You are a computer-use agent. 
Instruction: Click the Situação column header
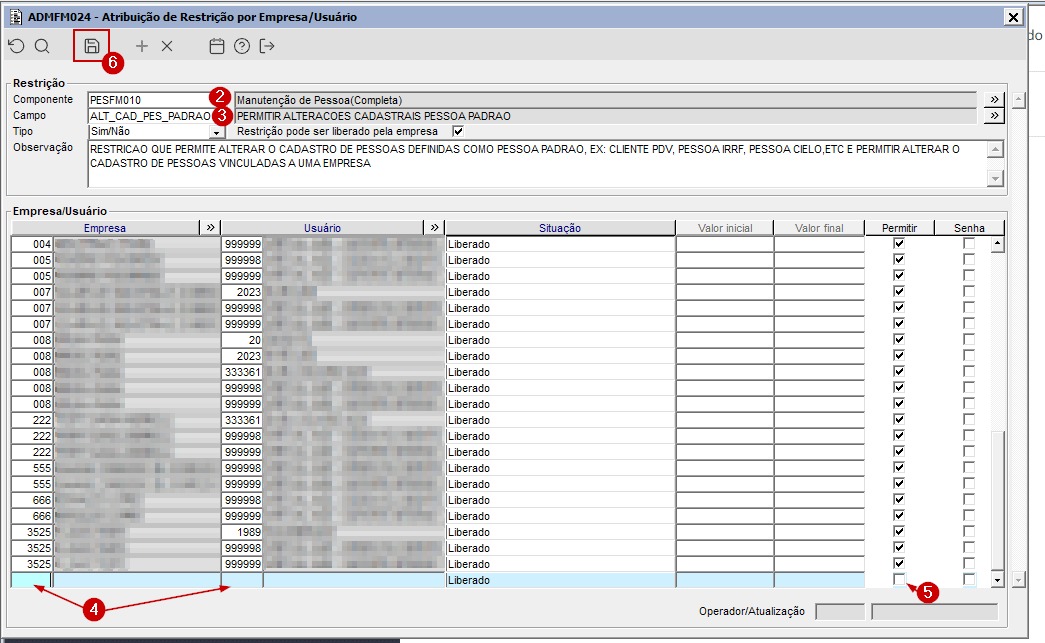[x=560, y=228]
